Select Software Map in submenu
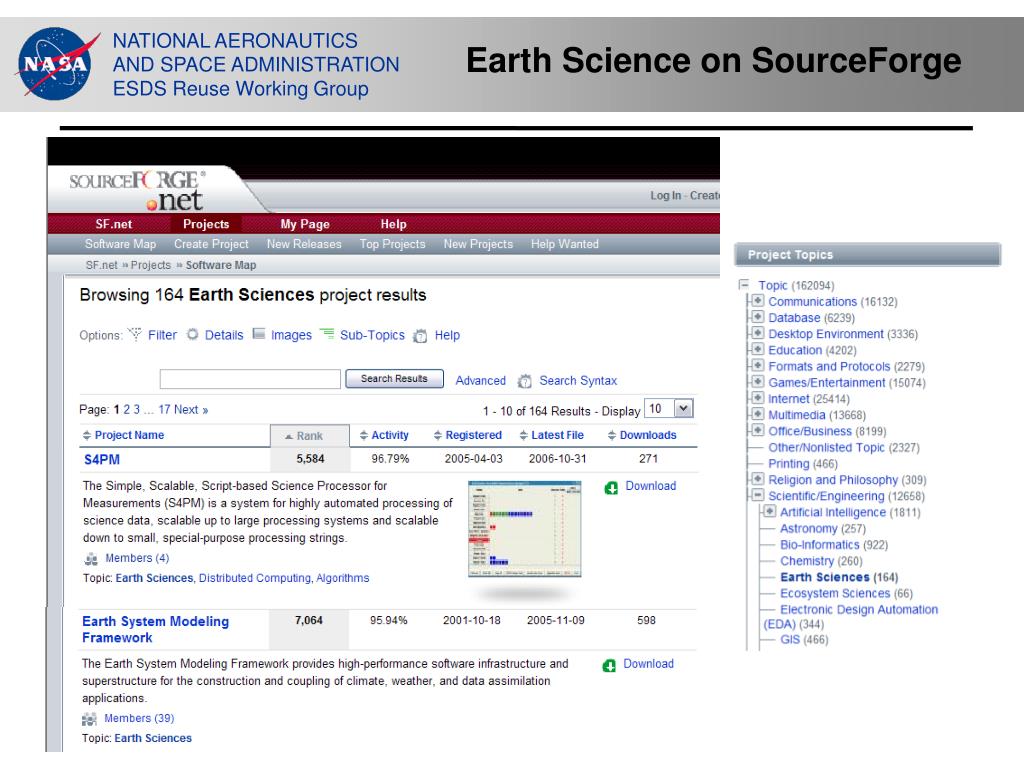Screen dimensions: 1024x768 120,244
